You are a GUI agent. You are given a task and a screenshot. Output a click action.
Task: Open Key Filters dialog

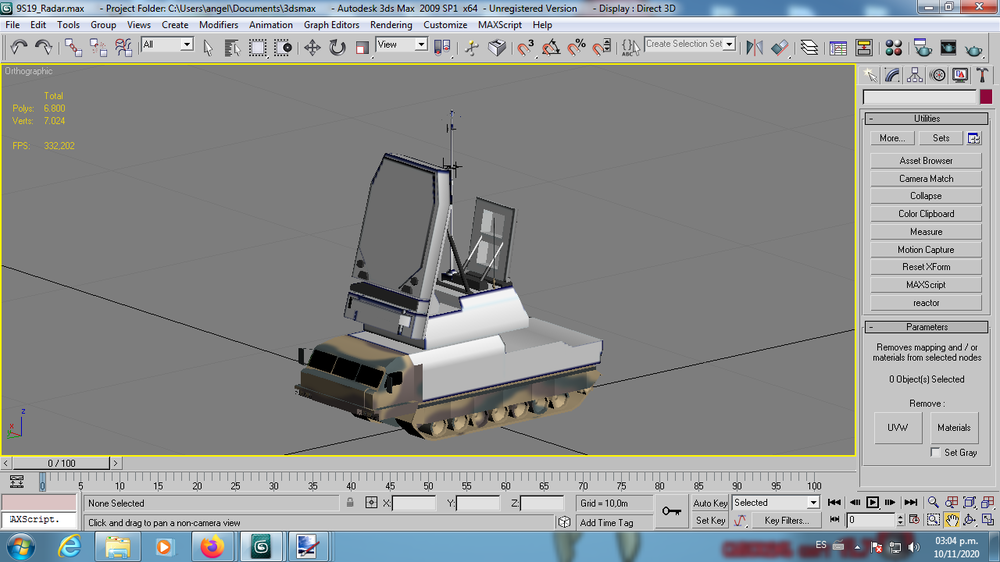point(786,521)
